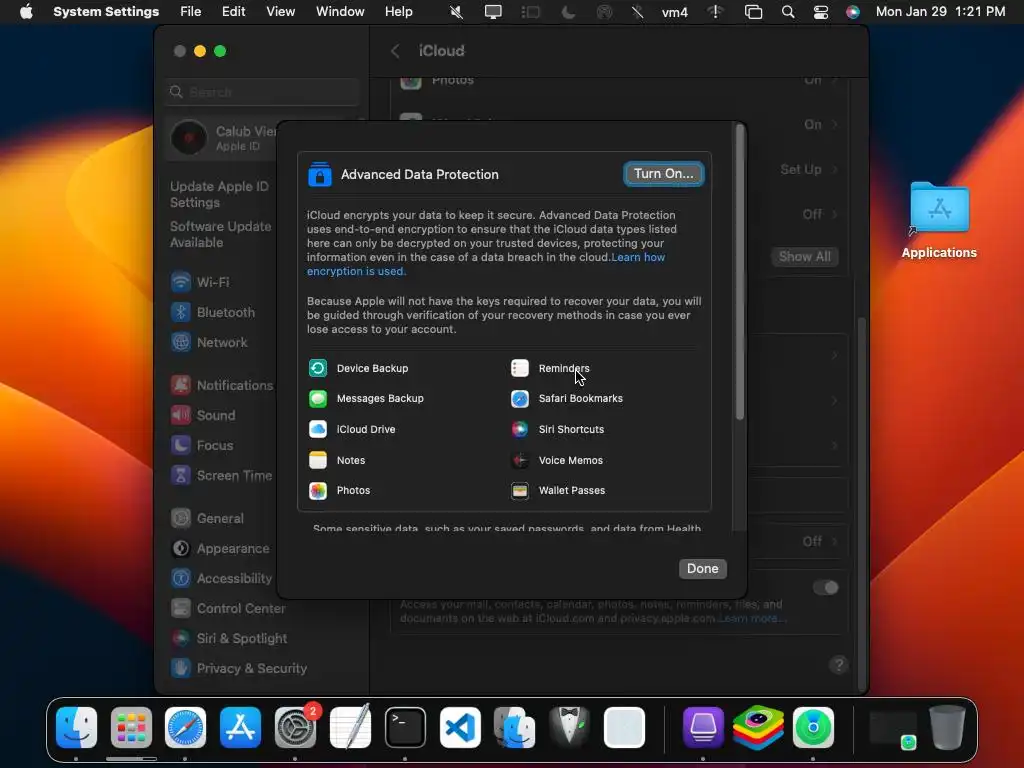Click Done to close the sheet
This screenshot has width=1024, height=768.
click(703, 568)
